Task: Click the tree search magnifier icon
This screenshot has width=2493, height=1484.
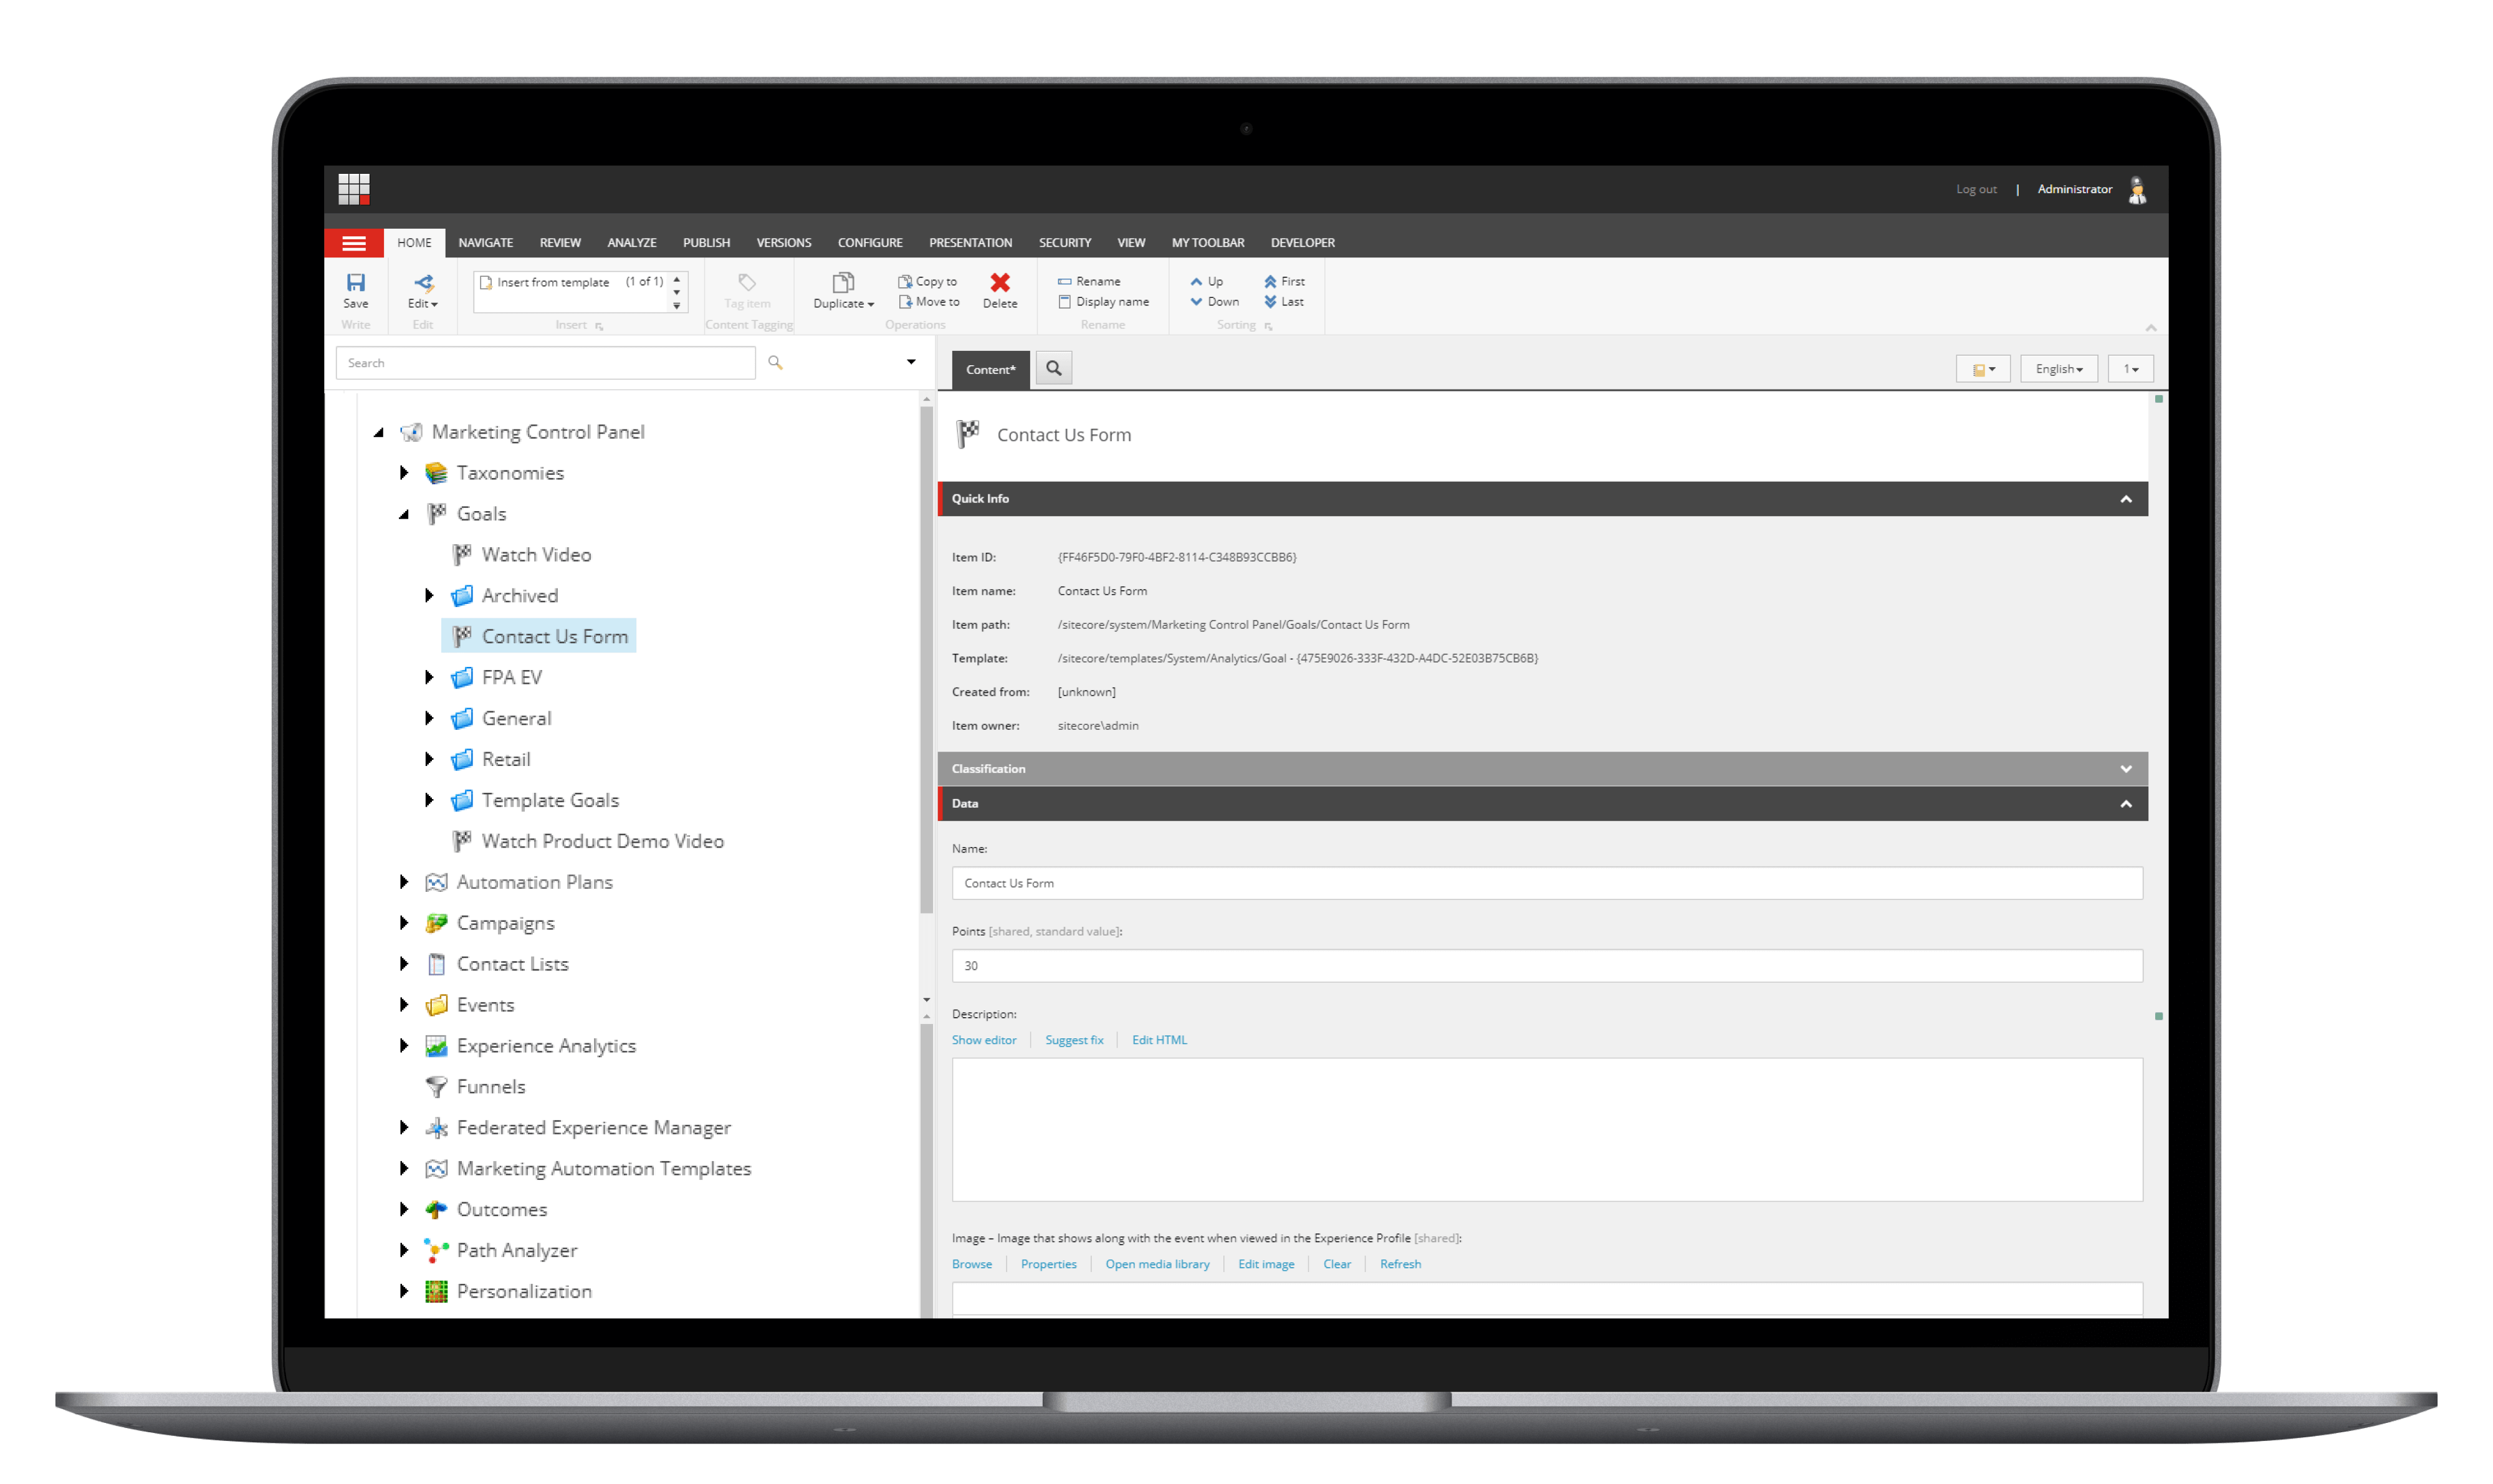Action: point(774,363)
